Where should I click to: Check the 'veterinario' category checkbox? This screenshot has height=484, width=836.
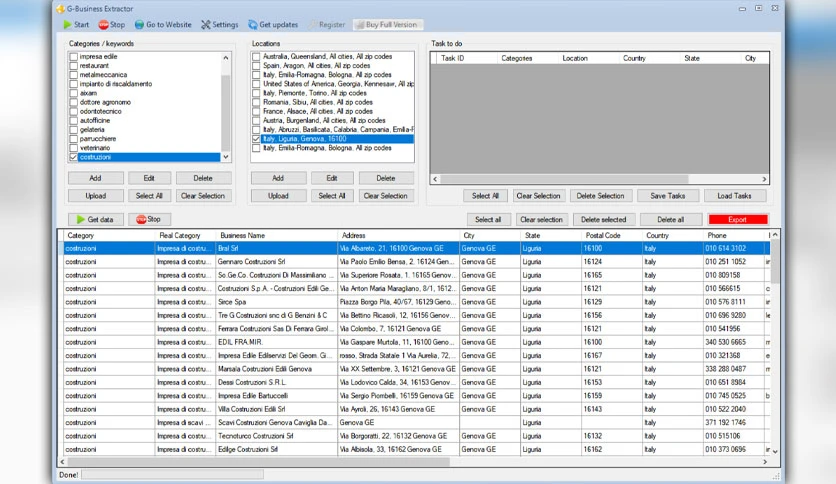74,148
